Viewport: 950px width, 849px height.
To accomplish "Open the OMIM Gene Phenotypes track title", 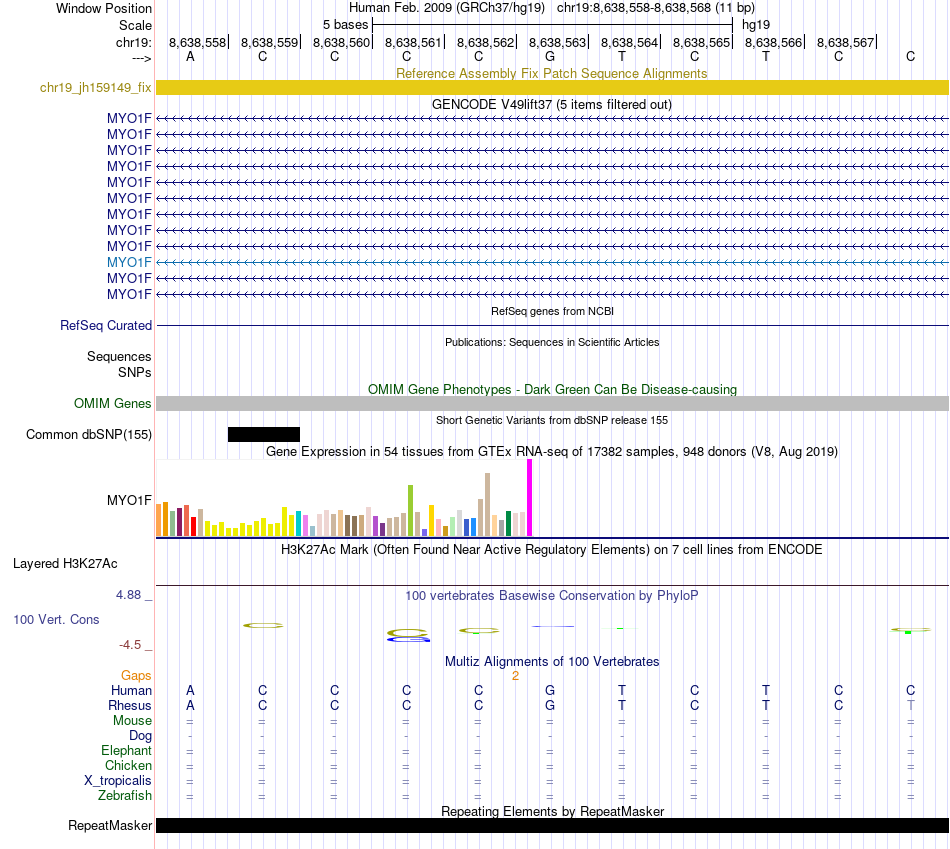I will coord(552,390).
